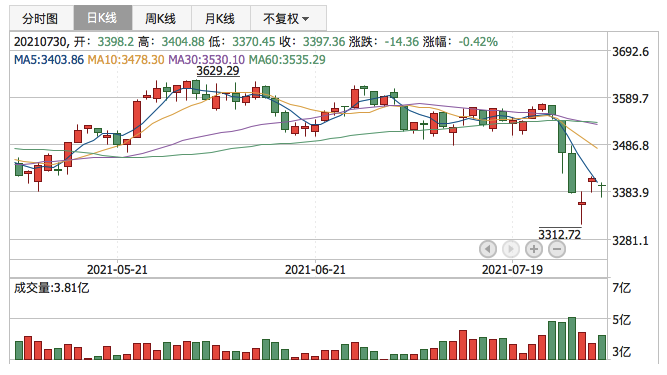Click the 2021-07-19 date label
The height and width of the screenshot is (375, 667).
[x=512, y=270]
